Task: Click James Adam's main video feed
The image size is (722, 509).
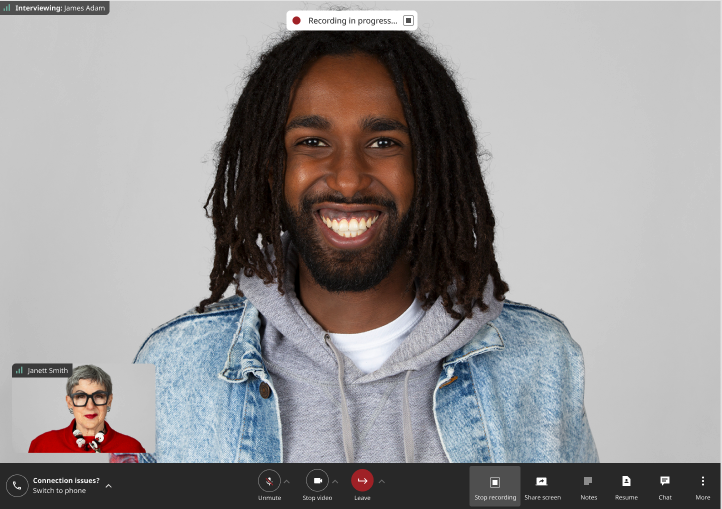Action: pyautogui.click(x=361, y=231)
